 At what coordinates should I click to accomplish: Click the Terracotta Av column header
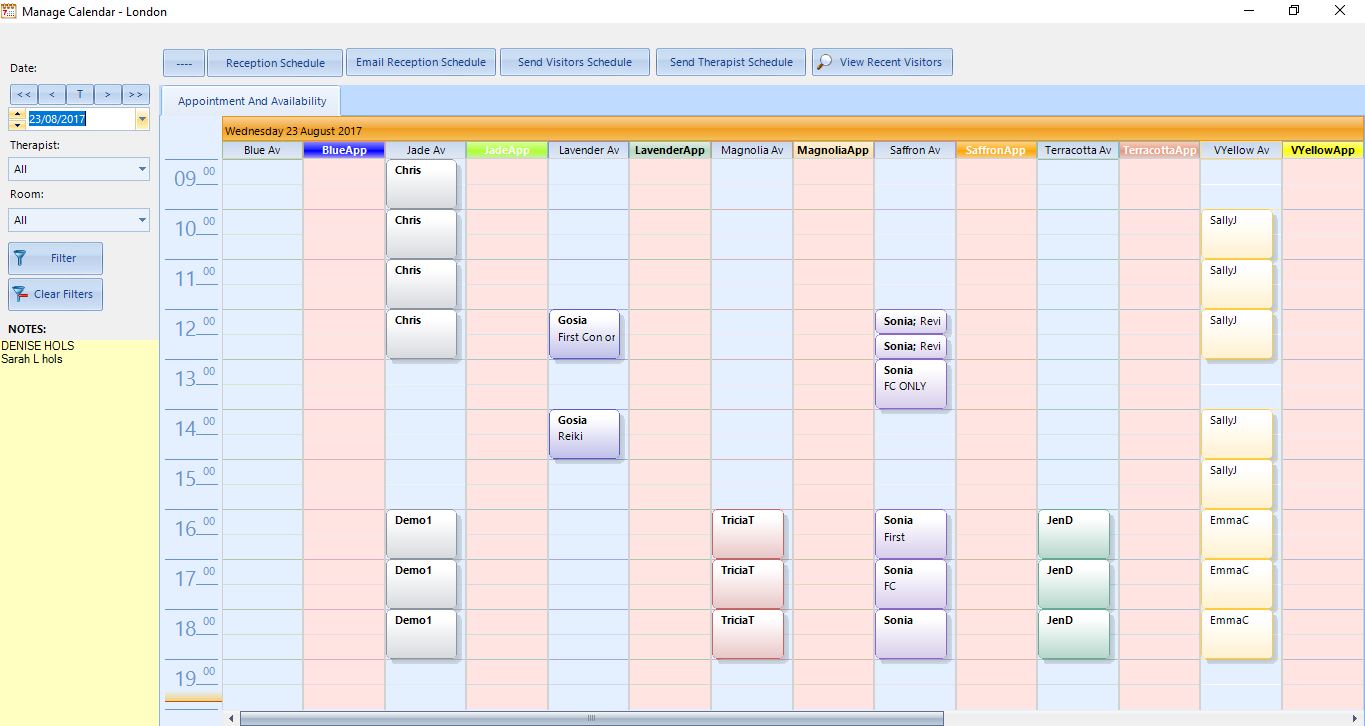[1078, 151]
